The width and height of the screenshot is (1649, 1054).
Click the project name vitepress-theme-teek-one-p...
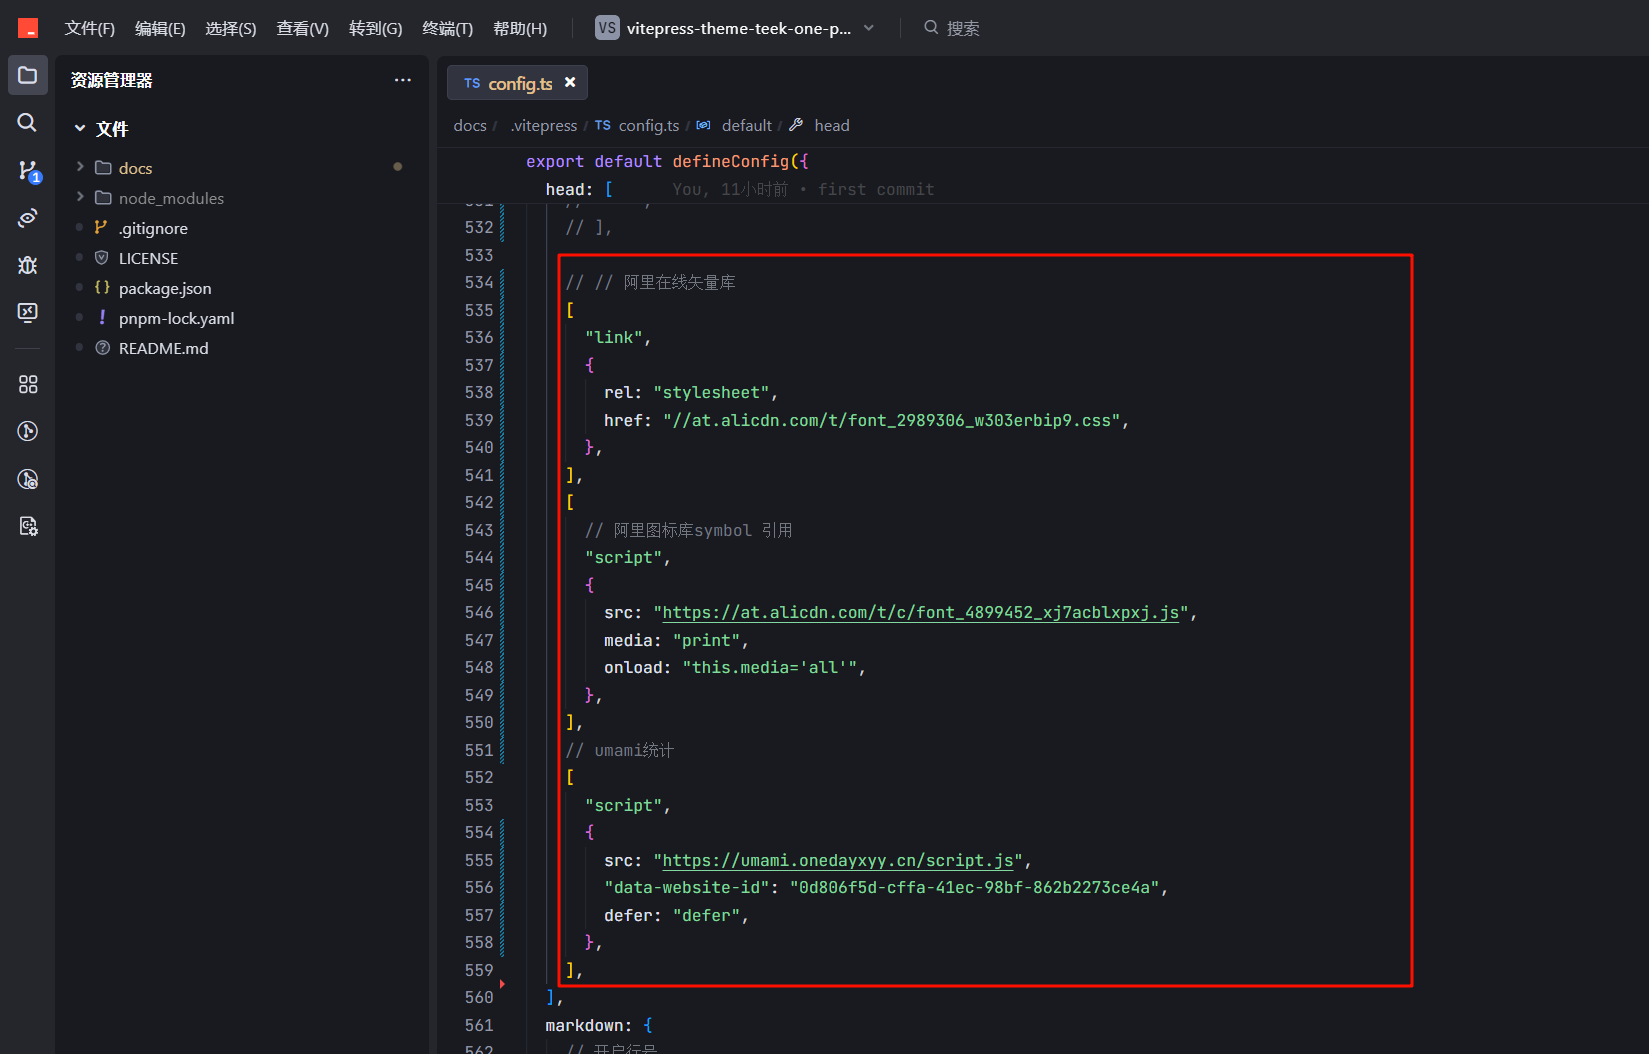coord(739,28)
